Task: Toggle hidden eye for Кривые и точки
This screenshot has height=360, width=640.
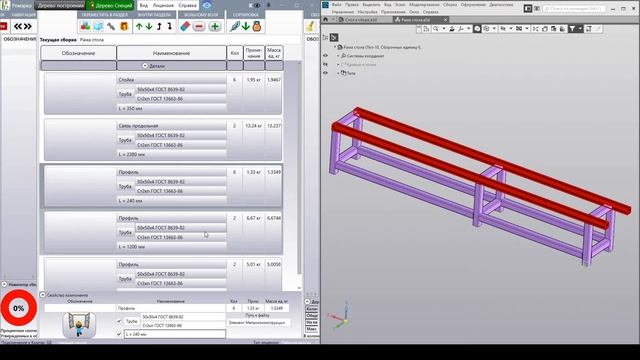Action: point(325,64)
